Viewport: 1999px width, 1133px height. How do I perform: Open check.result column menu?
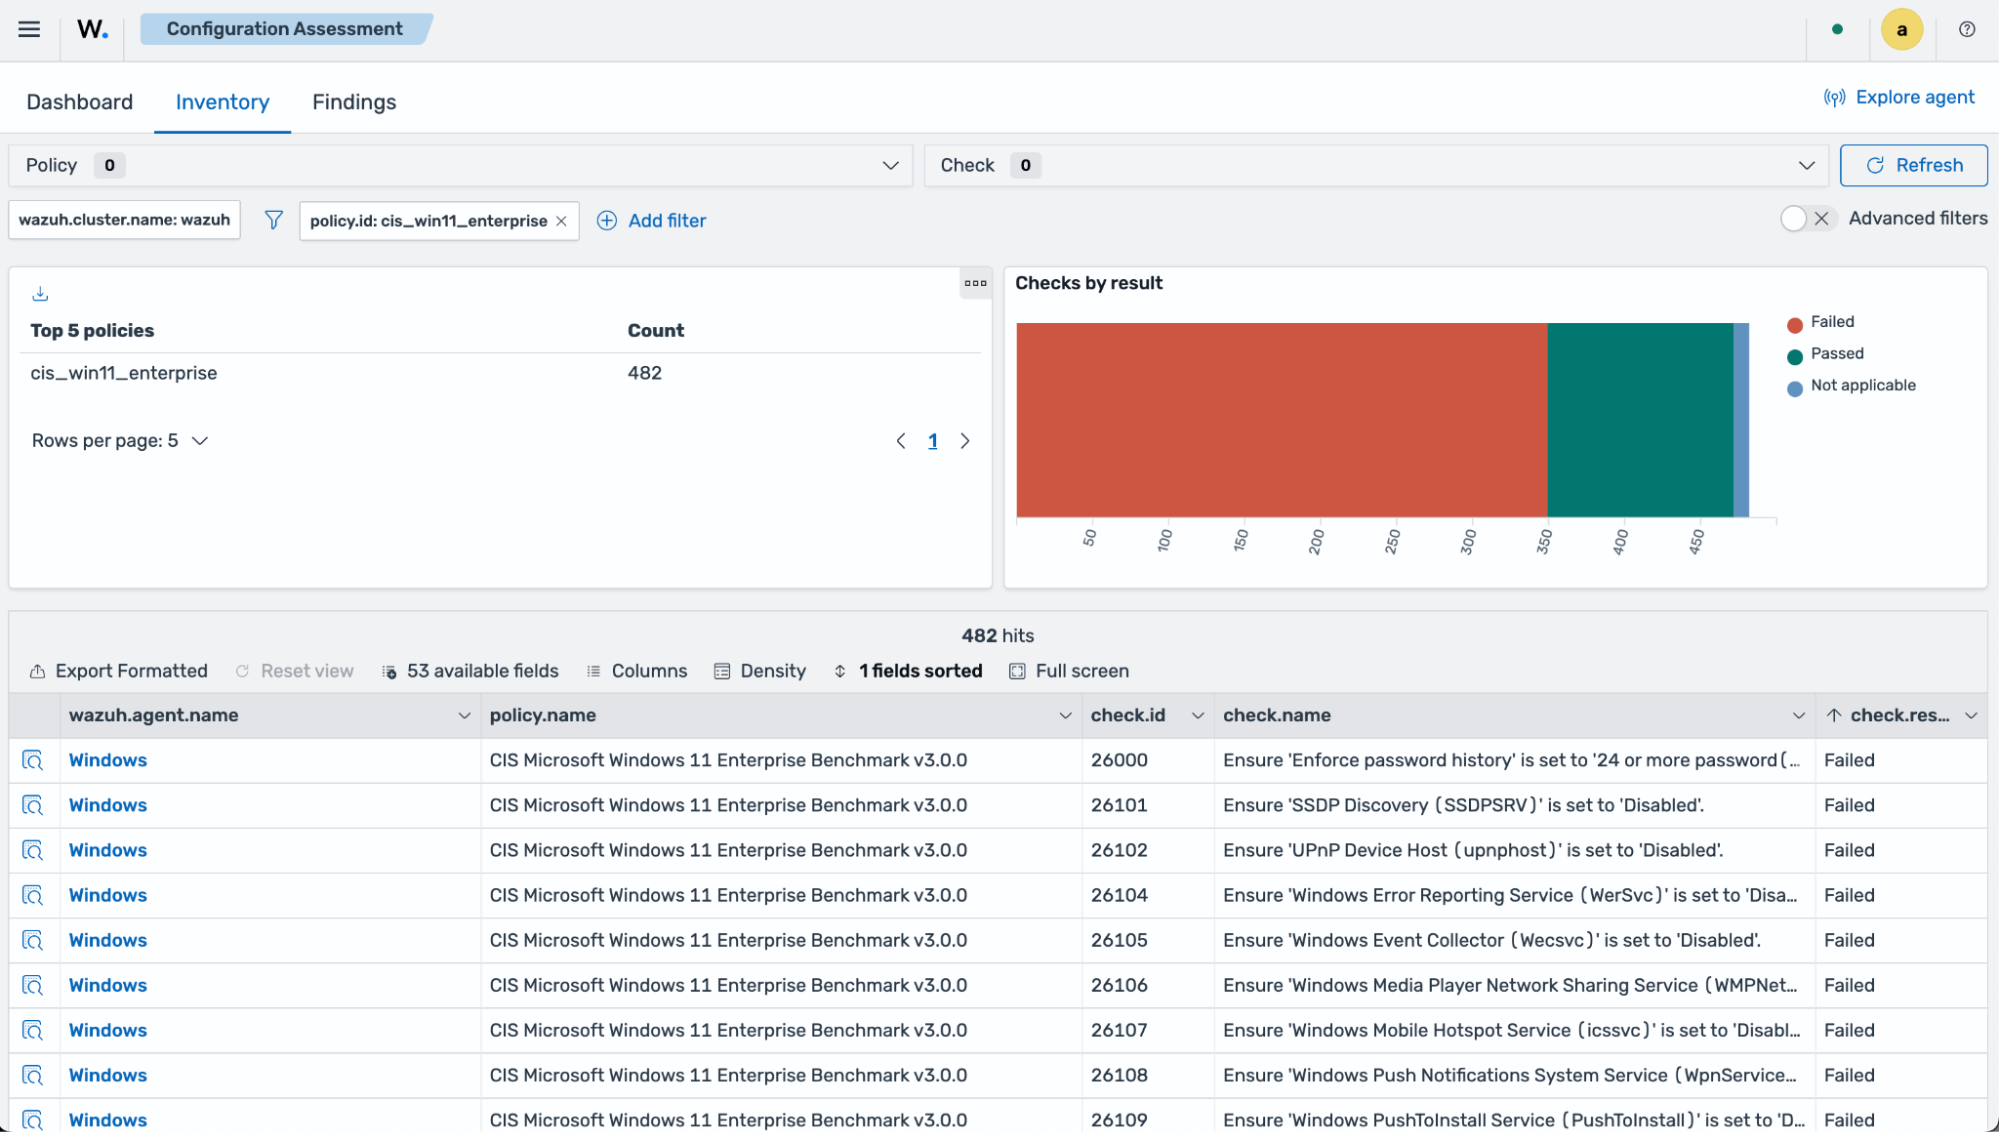coord(1970,716)
